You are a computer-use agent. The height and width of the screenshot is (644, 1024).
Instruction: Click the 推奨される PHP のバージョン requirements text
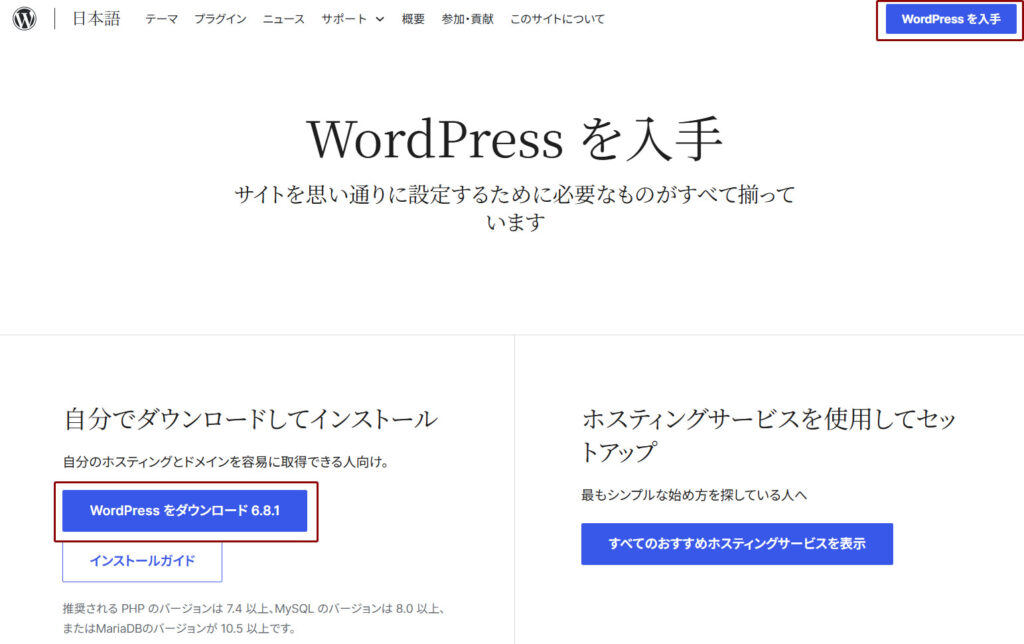255,619
